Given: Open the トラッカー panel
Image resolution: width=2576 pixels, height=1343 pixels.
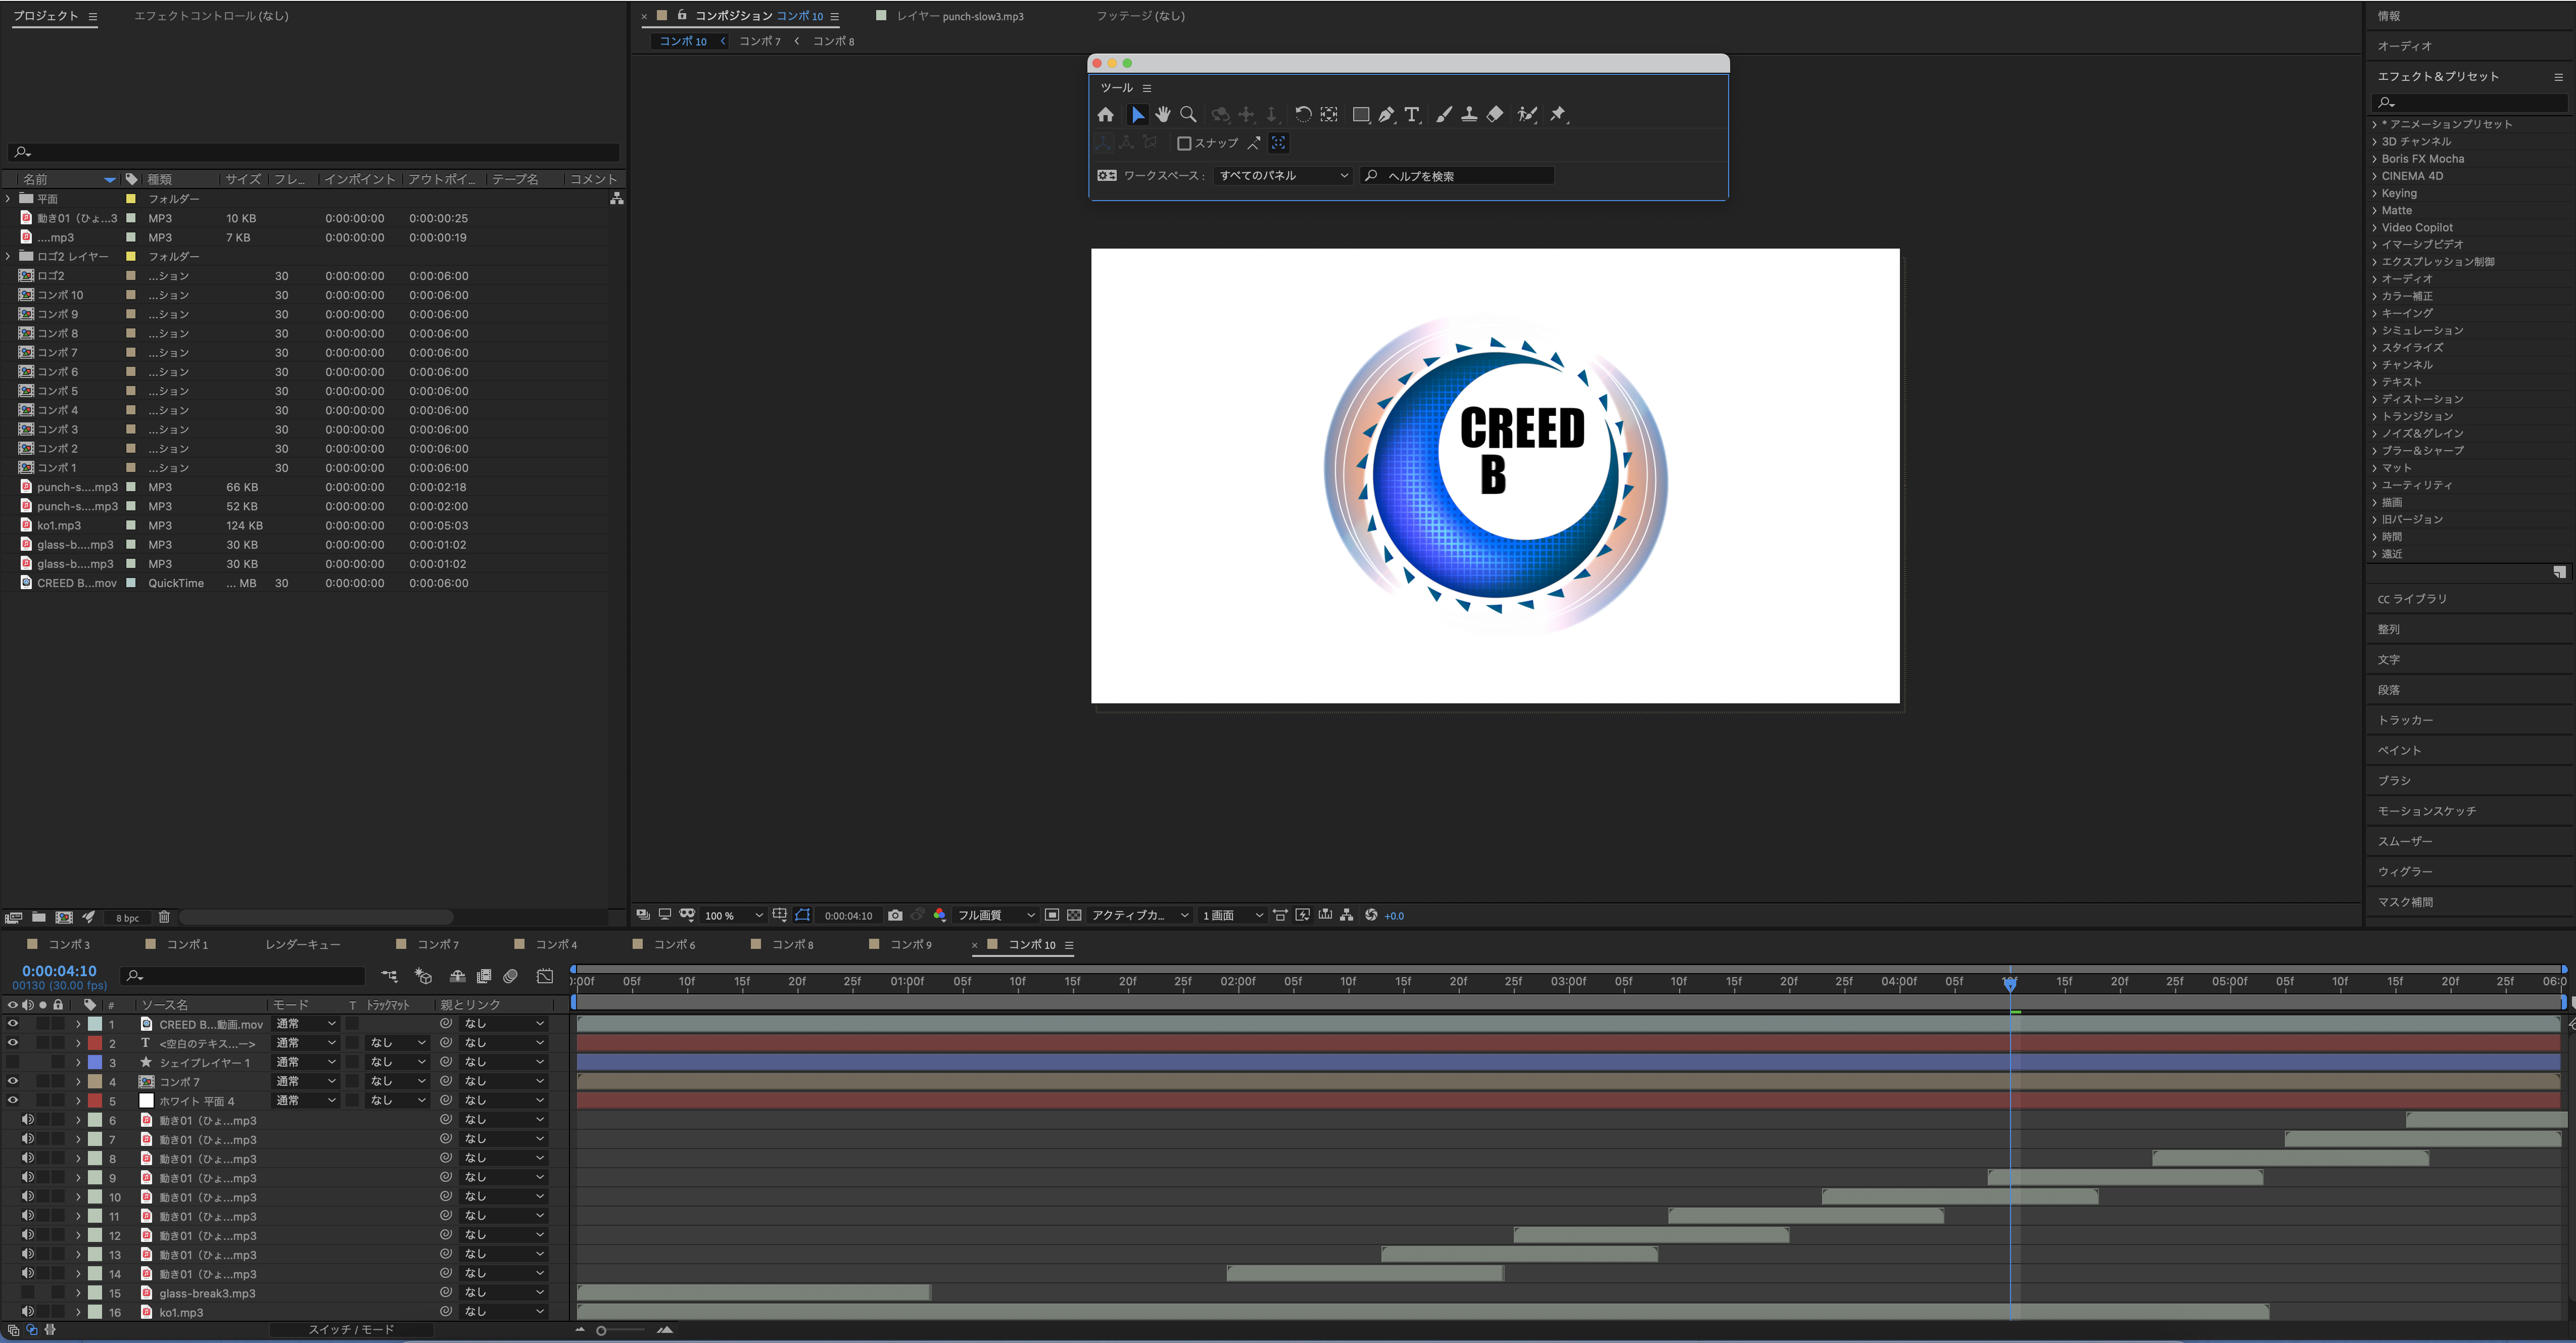Looking at the screenshot, I should pos(2405,720).
